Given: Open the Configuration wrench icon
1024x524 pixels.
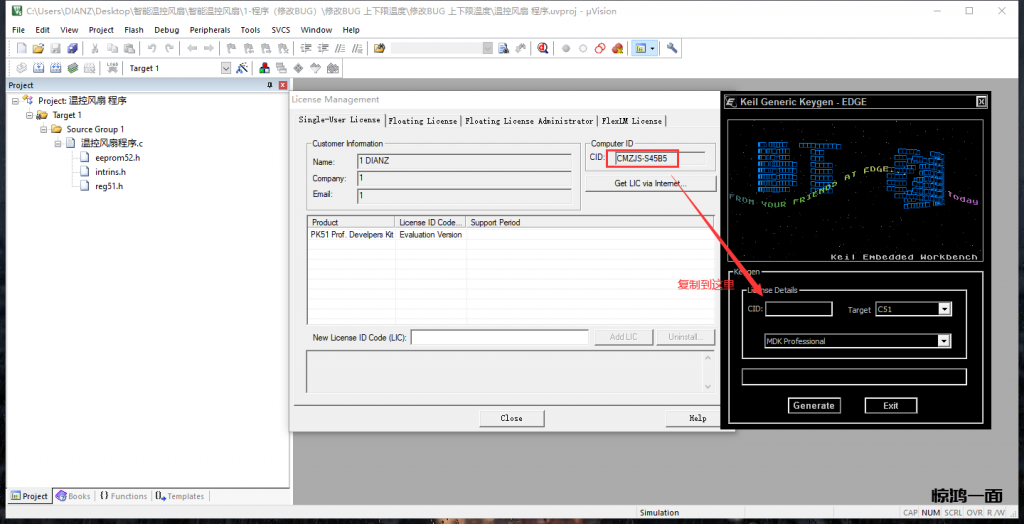Looking at the screenshot, I should (672, 48).
